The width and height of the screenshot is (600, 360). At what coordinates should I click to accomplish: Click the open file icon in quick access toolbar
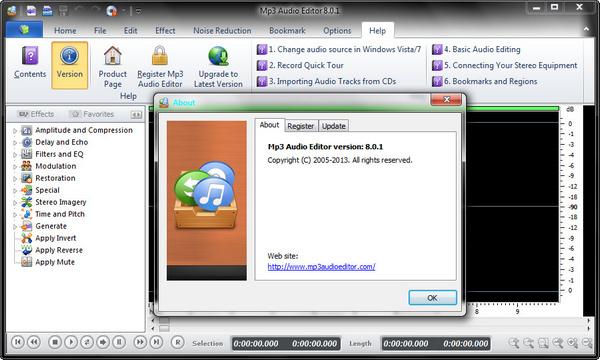[47, 11]
